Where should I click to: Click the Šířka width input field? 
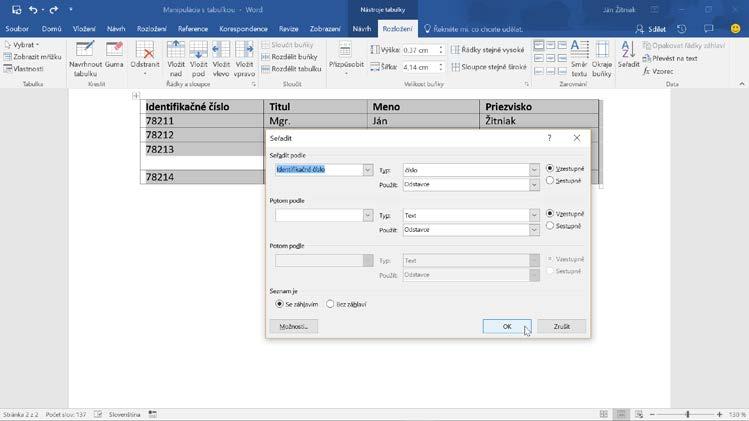point(419,67)
